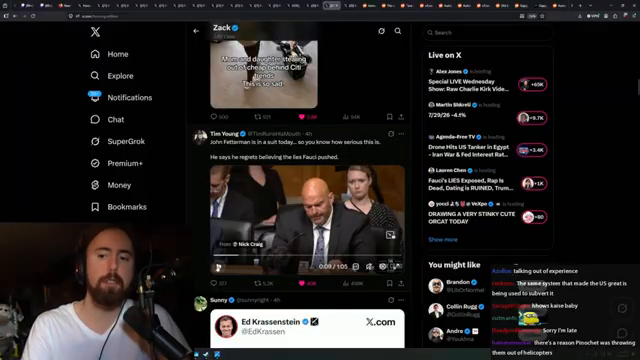Focus the Search input box
The height and width of the screenshot is (360, 640).
coord(488,33)
